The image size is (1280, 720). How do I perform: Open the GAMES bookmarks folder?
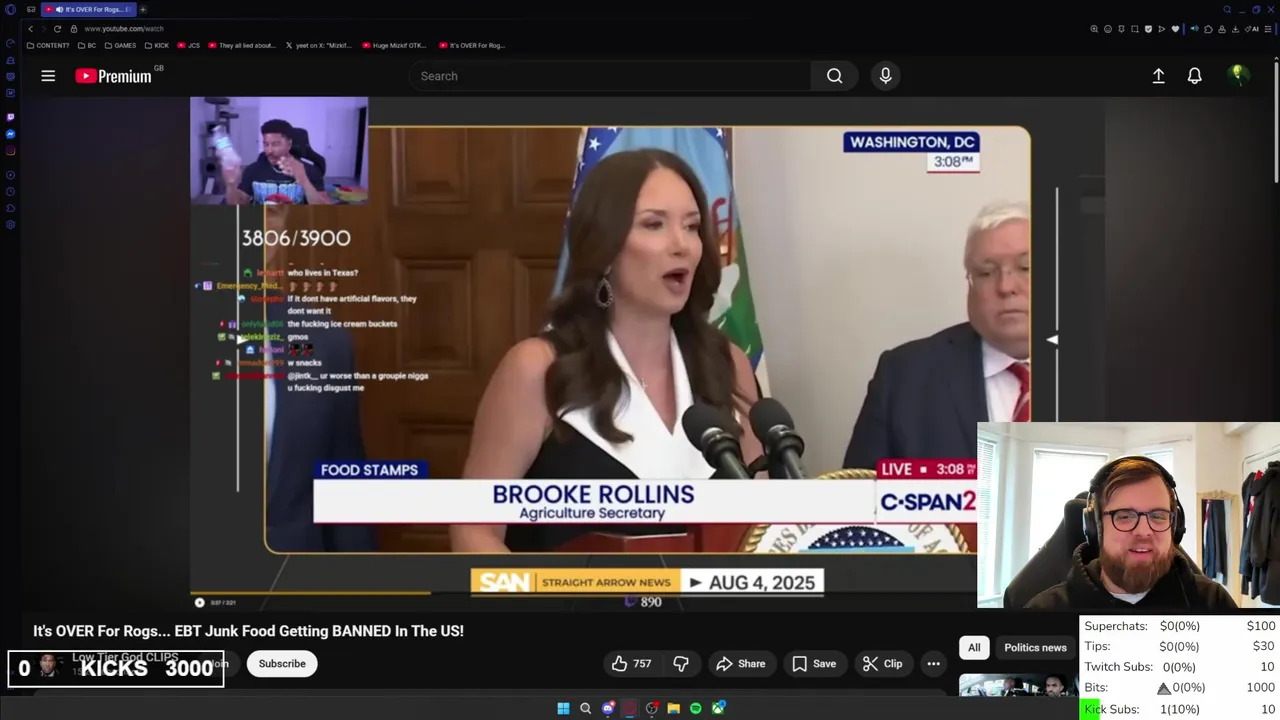point(120,45)
